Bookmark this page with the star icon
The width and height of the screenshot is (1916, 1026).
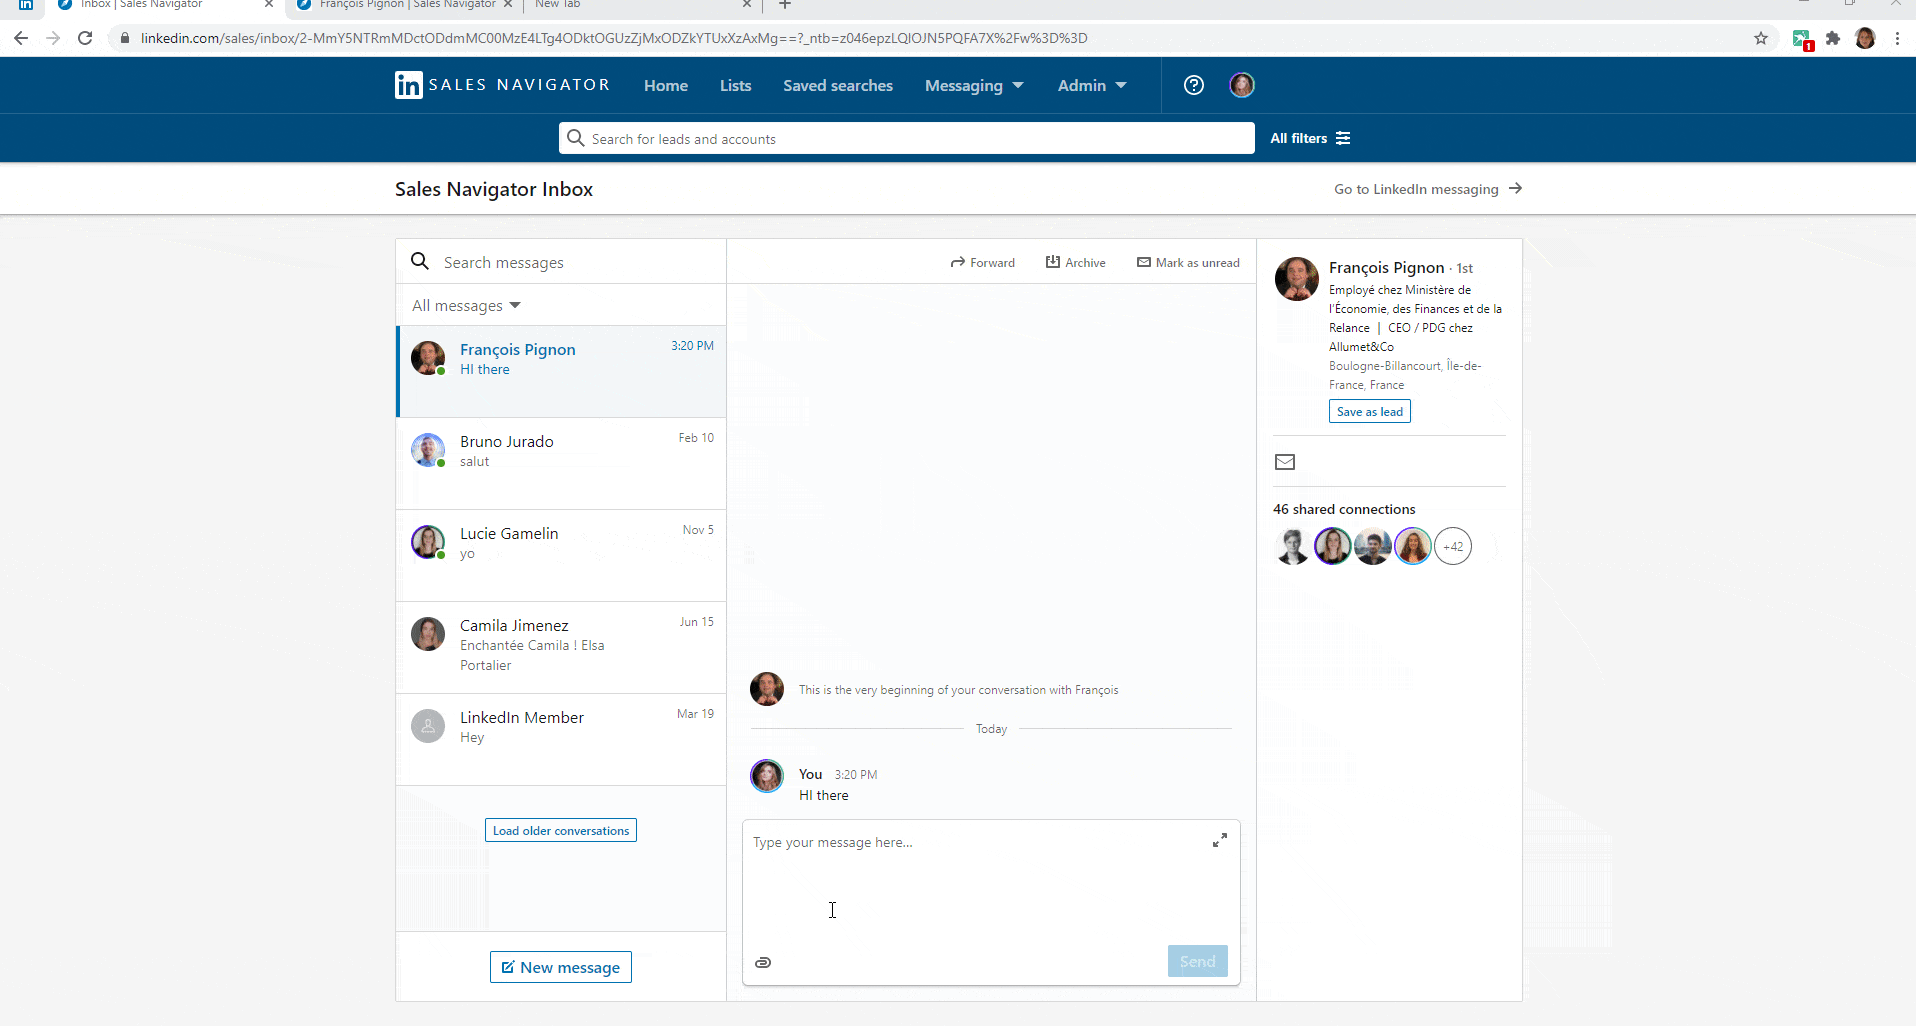1761,38
